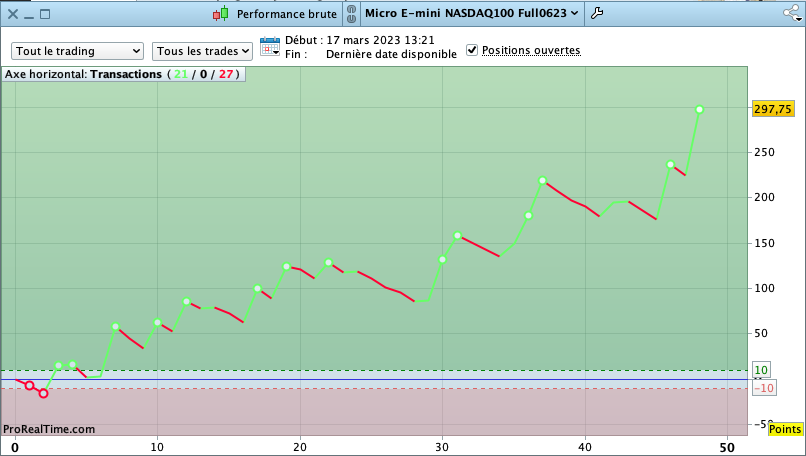Screen dimensions: 806x456
Task: Click the red -10 threshold label
Action: (x=764, y=388)
